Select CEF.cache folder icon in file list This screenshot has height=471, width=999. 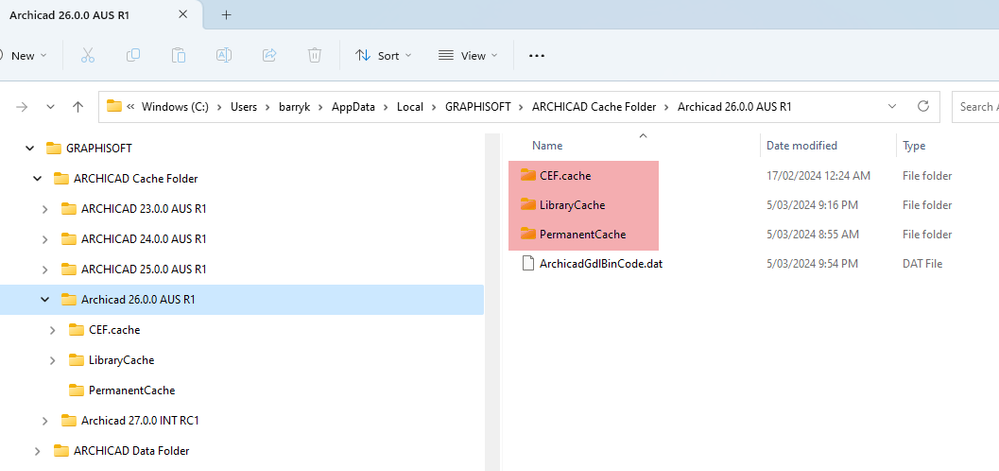pyautogui.click(x=528, y=175)
